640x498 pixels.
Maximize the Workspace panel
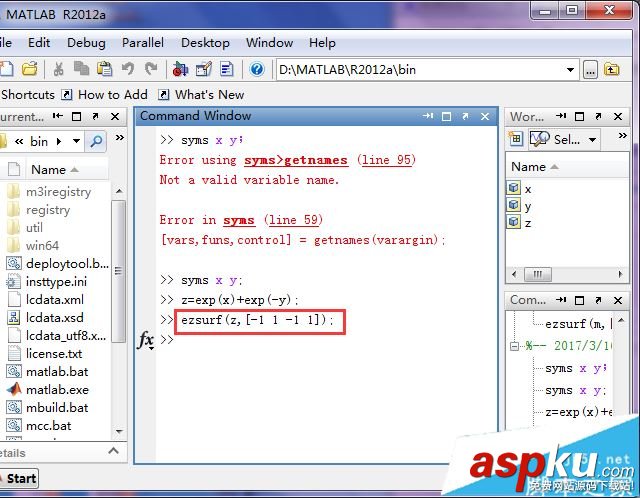click(579, 117)
